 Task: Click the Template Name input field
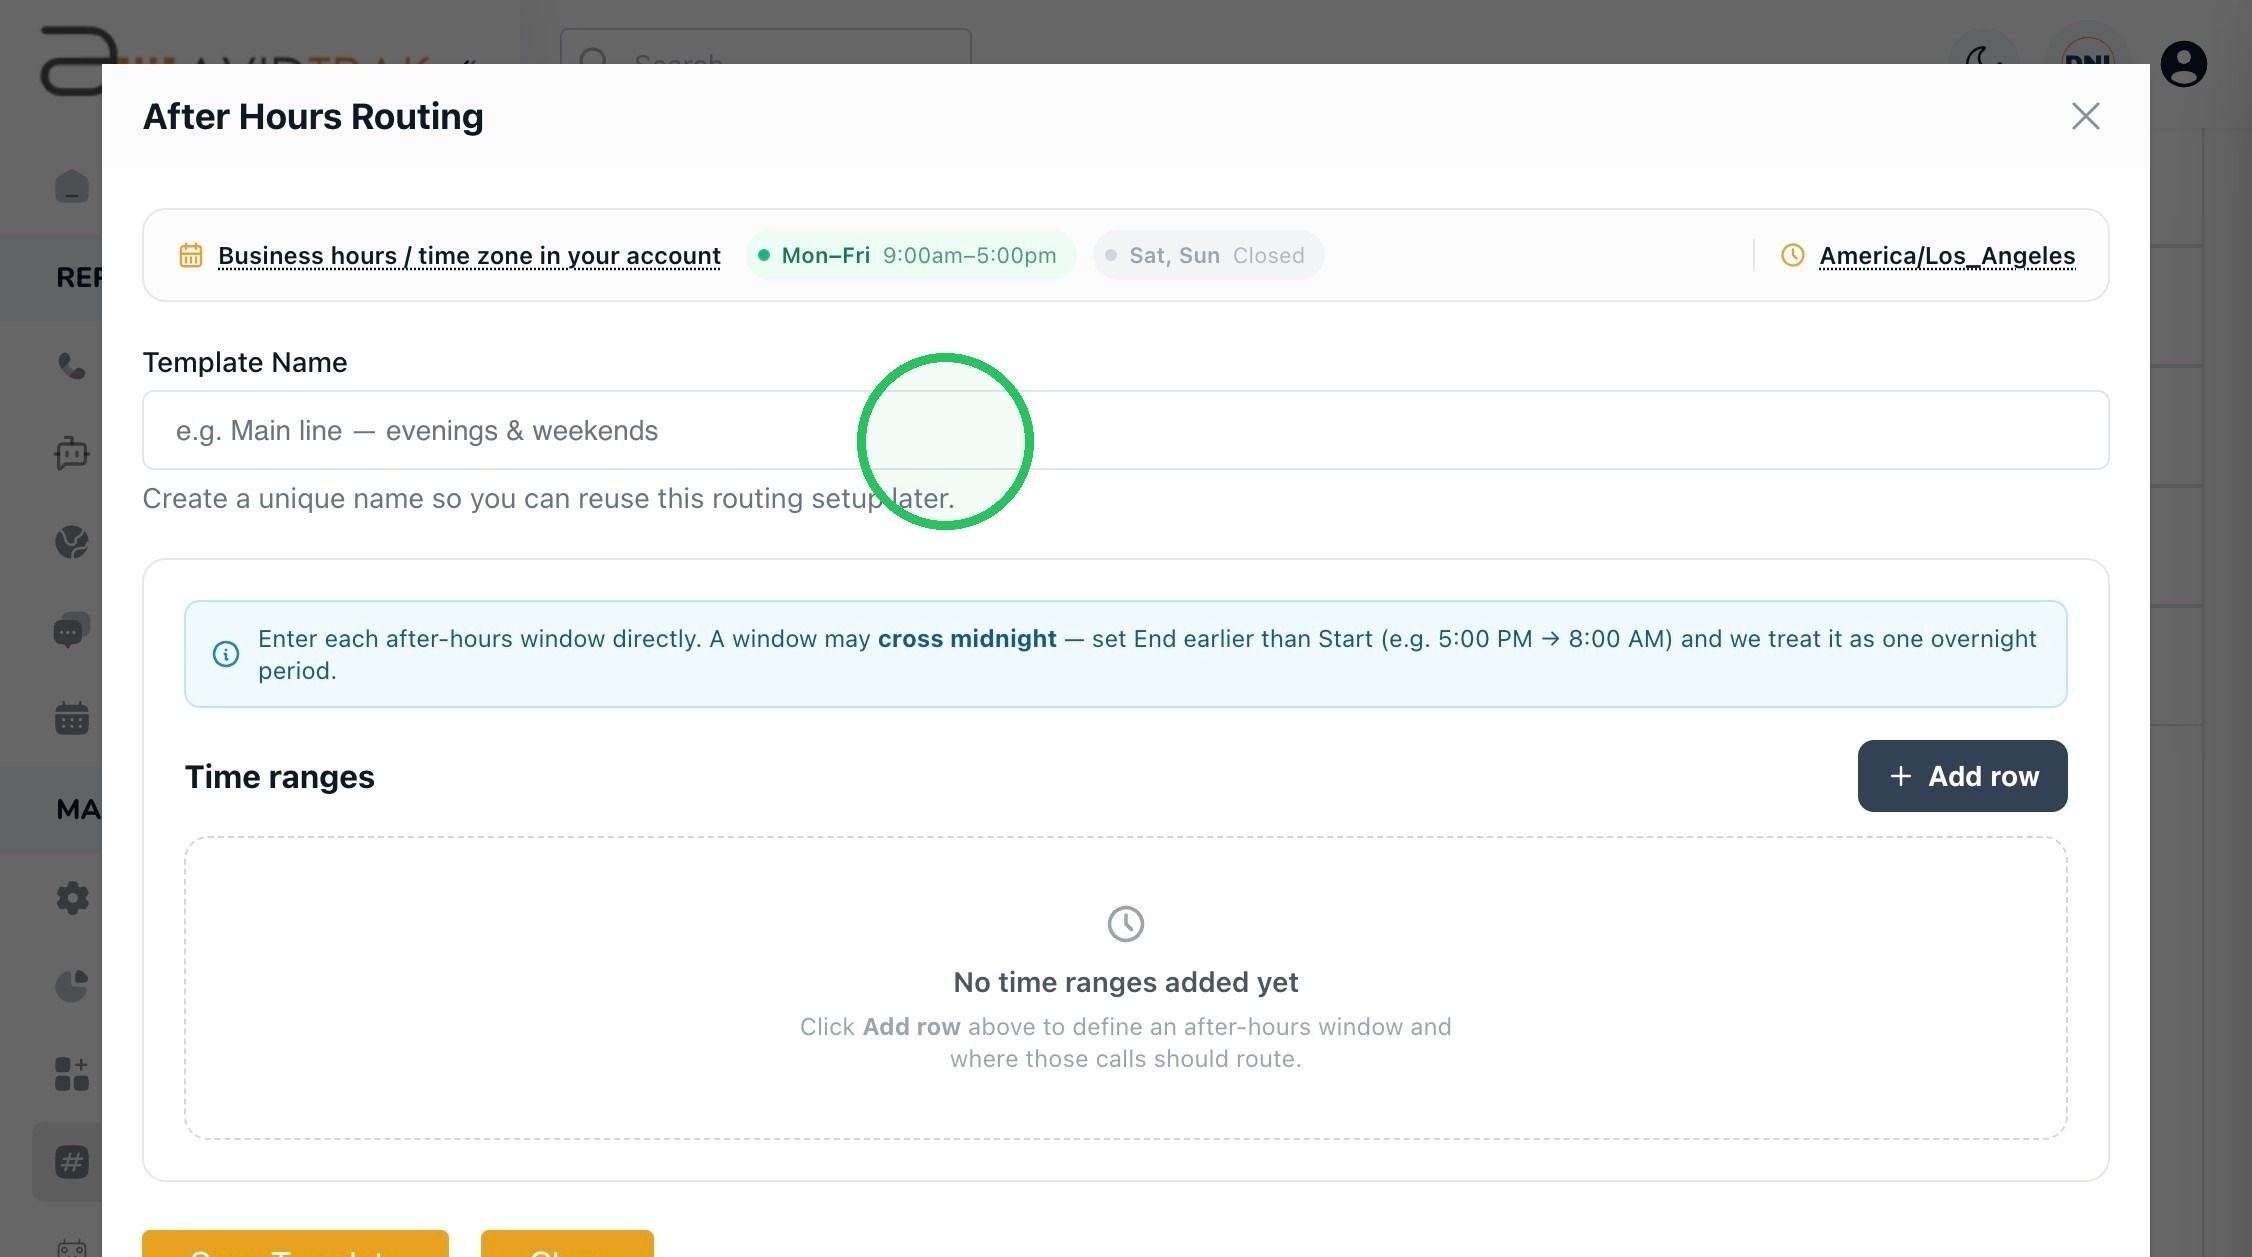(1125, 430)
